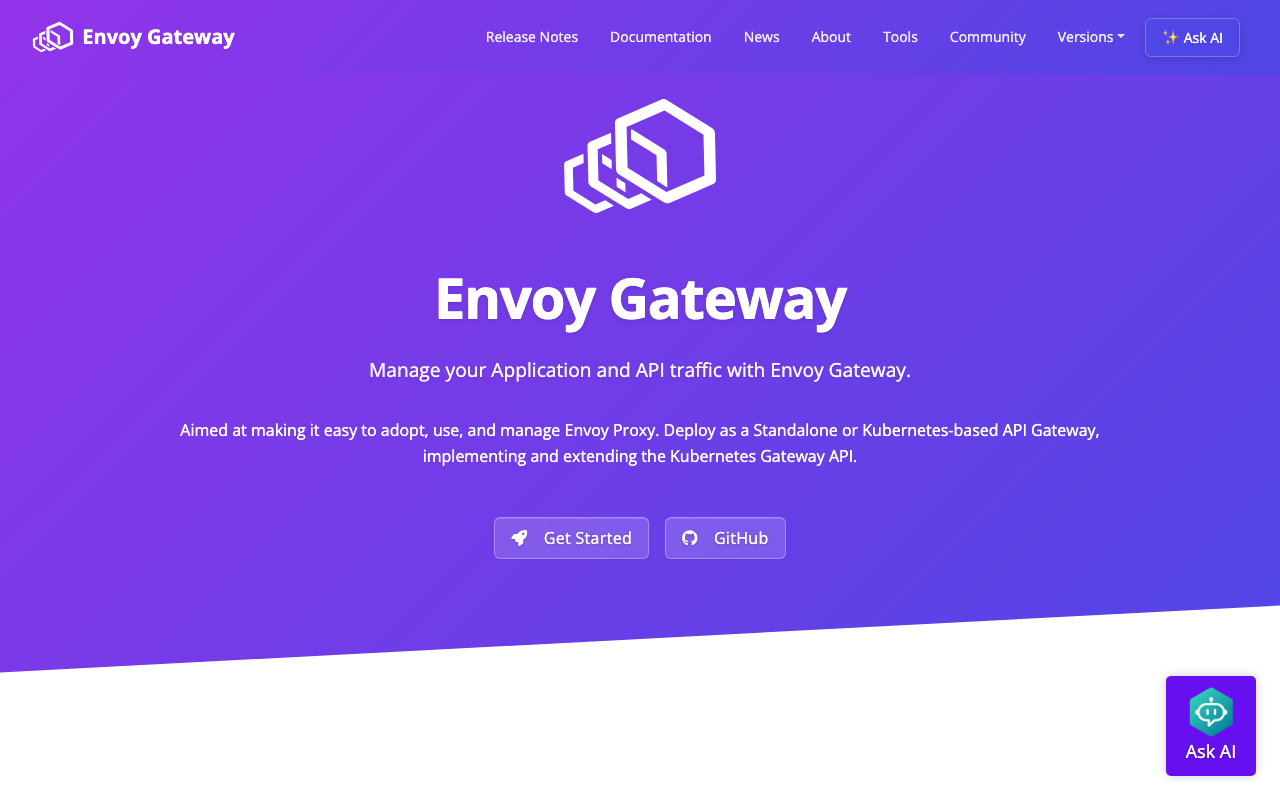The width and height of the screenshot is (1280, 800).
Task: Click the rocket icon on Get Started
Action: [x=519, y=538]
